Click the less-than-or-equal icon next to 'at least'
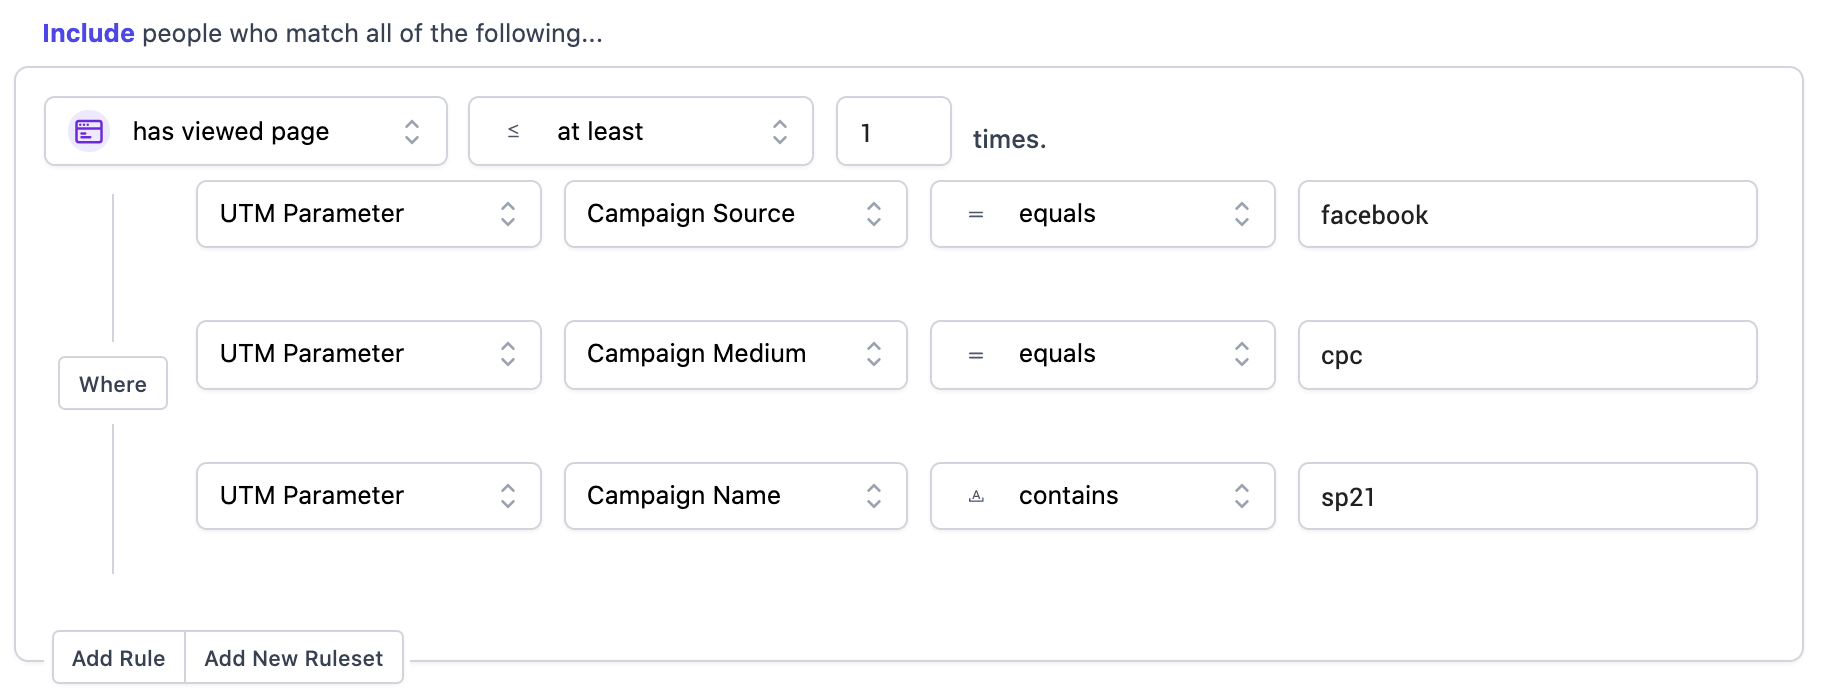The width and height of the screenshot is (1830, 698). pyautogui.click(x=513, y=131)
